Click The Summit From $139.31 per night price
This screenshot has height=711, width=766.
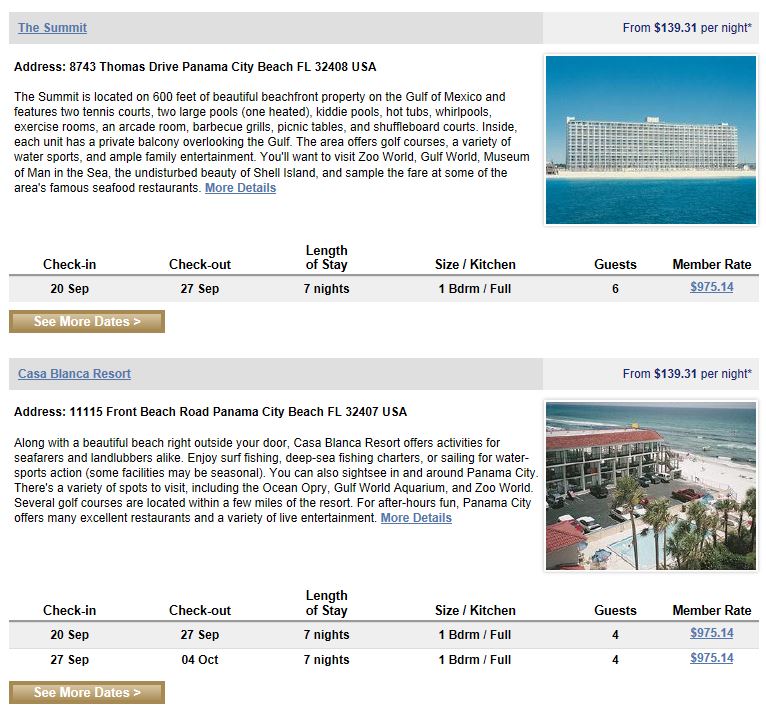pyautogui.click(x=686, y=28)
